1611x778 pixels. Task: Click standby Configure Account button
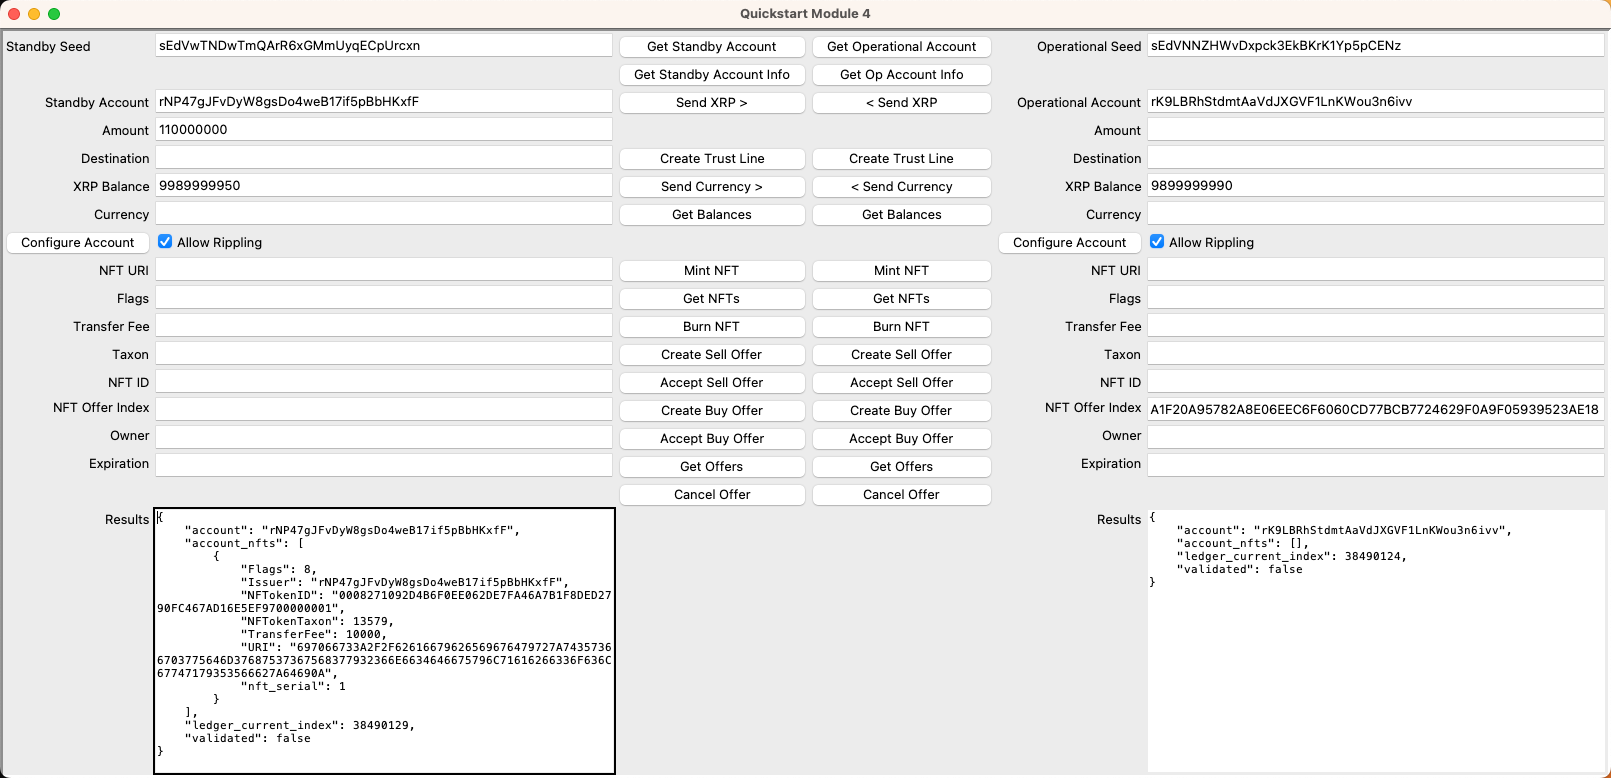(78, 242)
